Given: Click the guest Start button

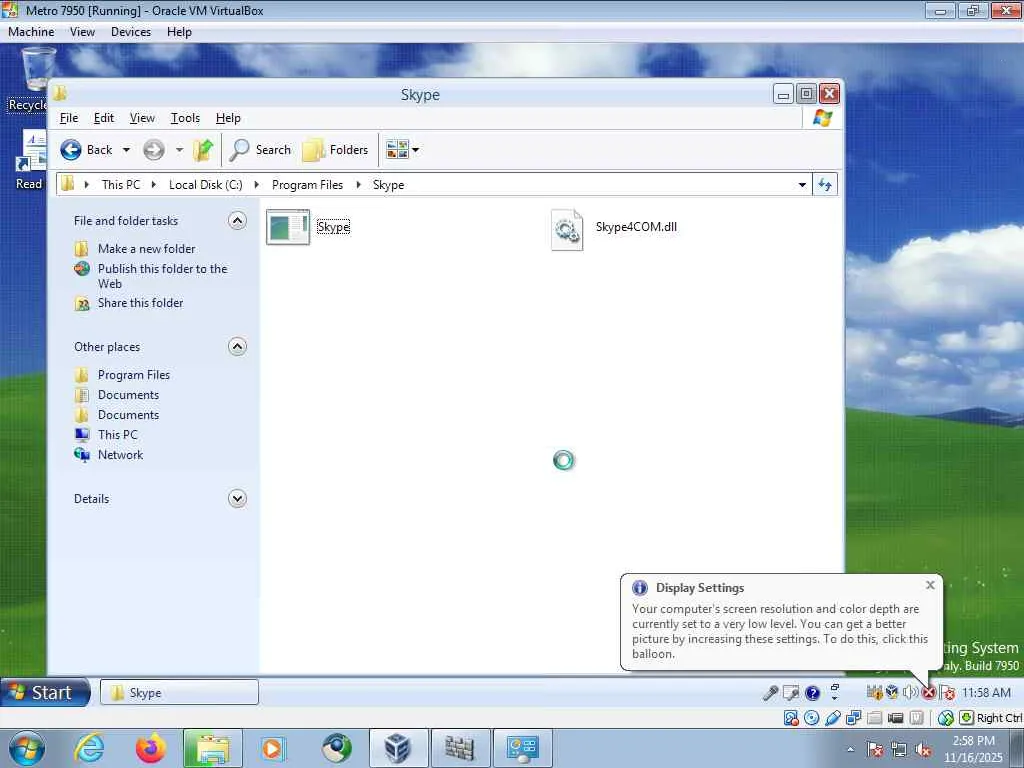Looking at the screenshot, I should click(45, 692).
